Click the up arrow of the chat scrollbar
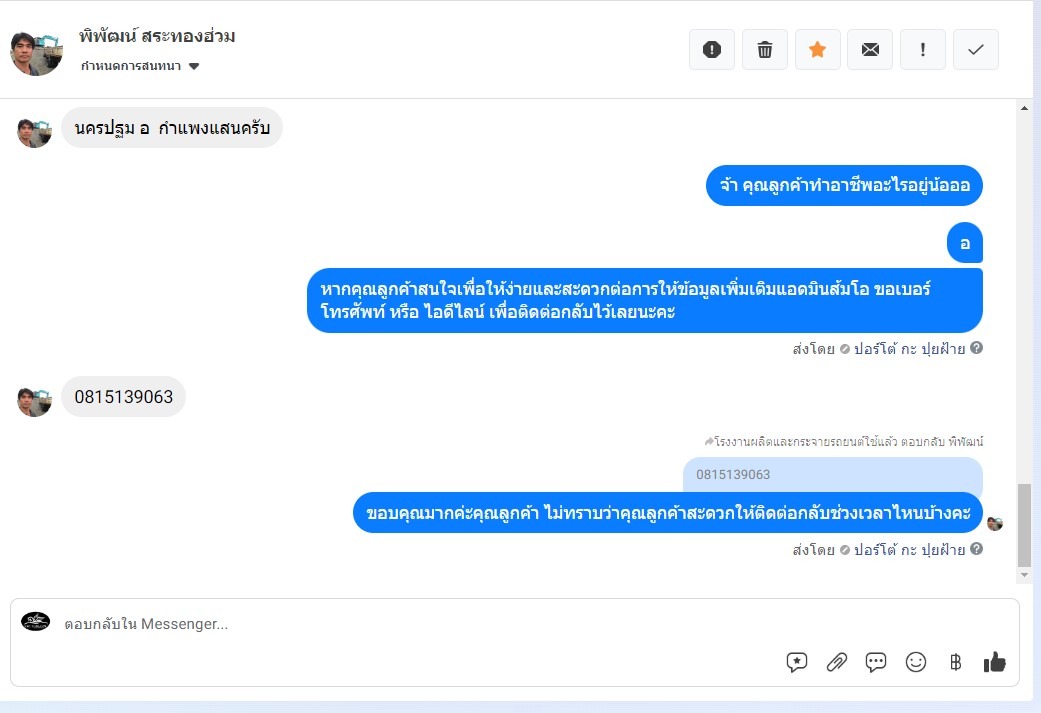1041x713 pixels. tap(1024, 107)
